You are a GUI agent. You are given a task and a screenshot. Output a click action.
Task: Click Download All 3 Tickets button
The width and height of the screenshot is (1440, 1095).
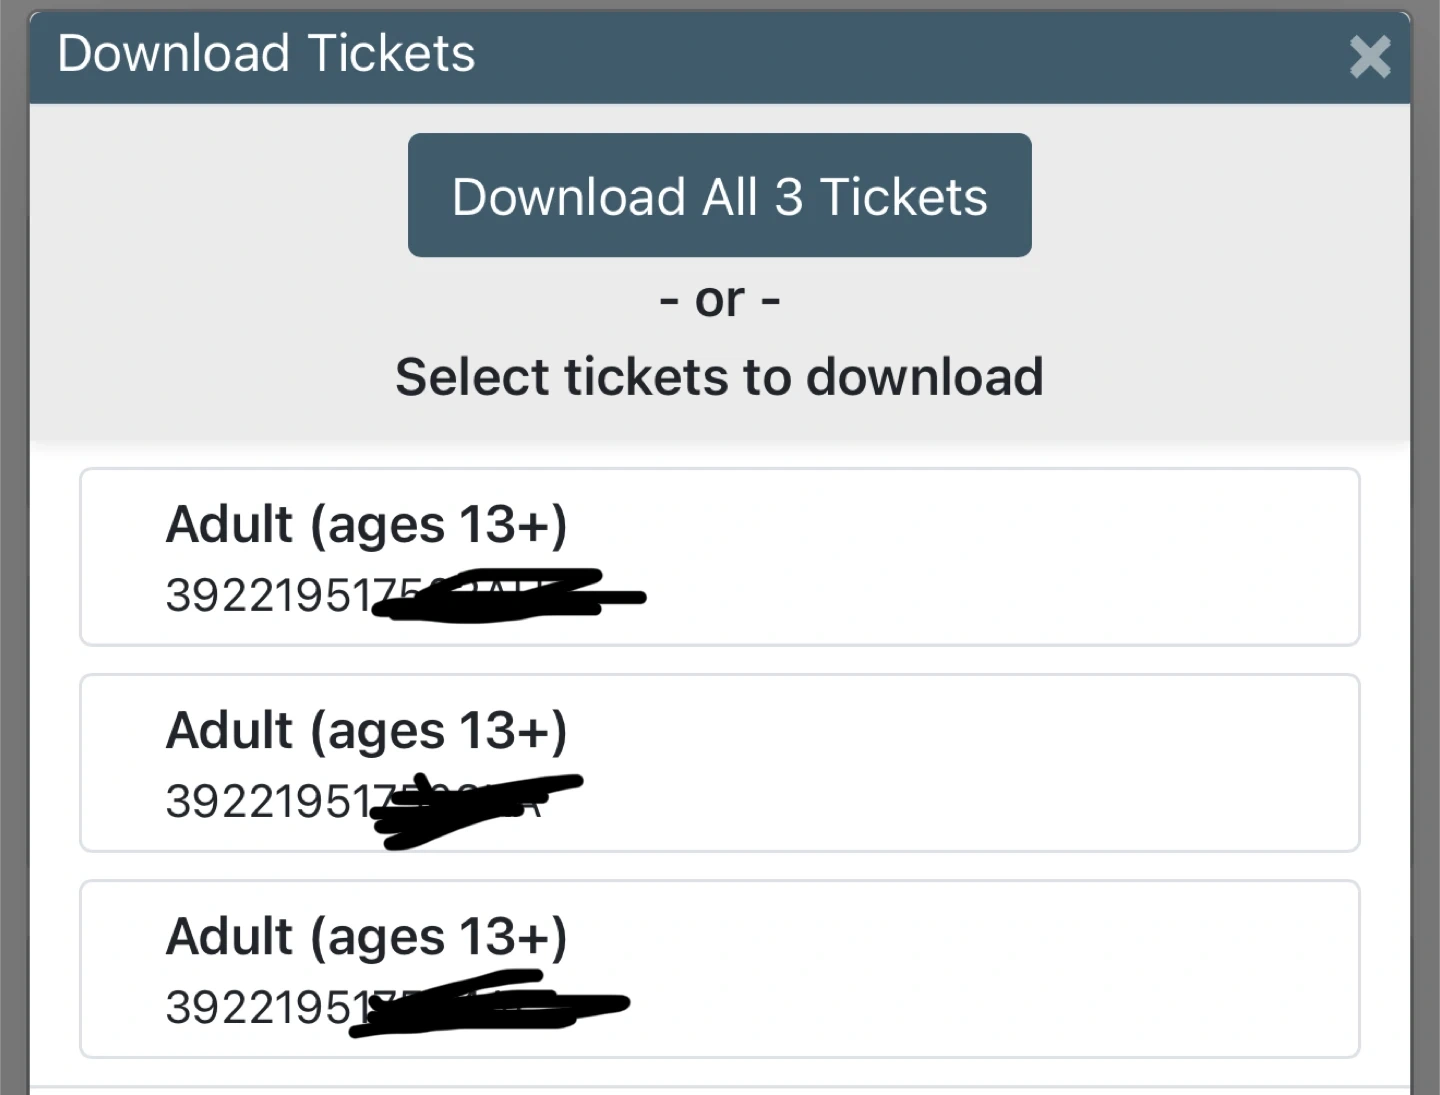coord(719,196)
